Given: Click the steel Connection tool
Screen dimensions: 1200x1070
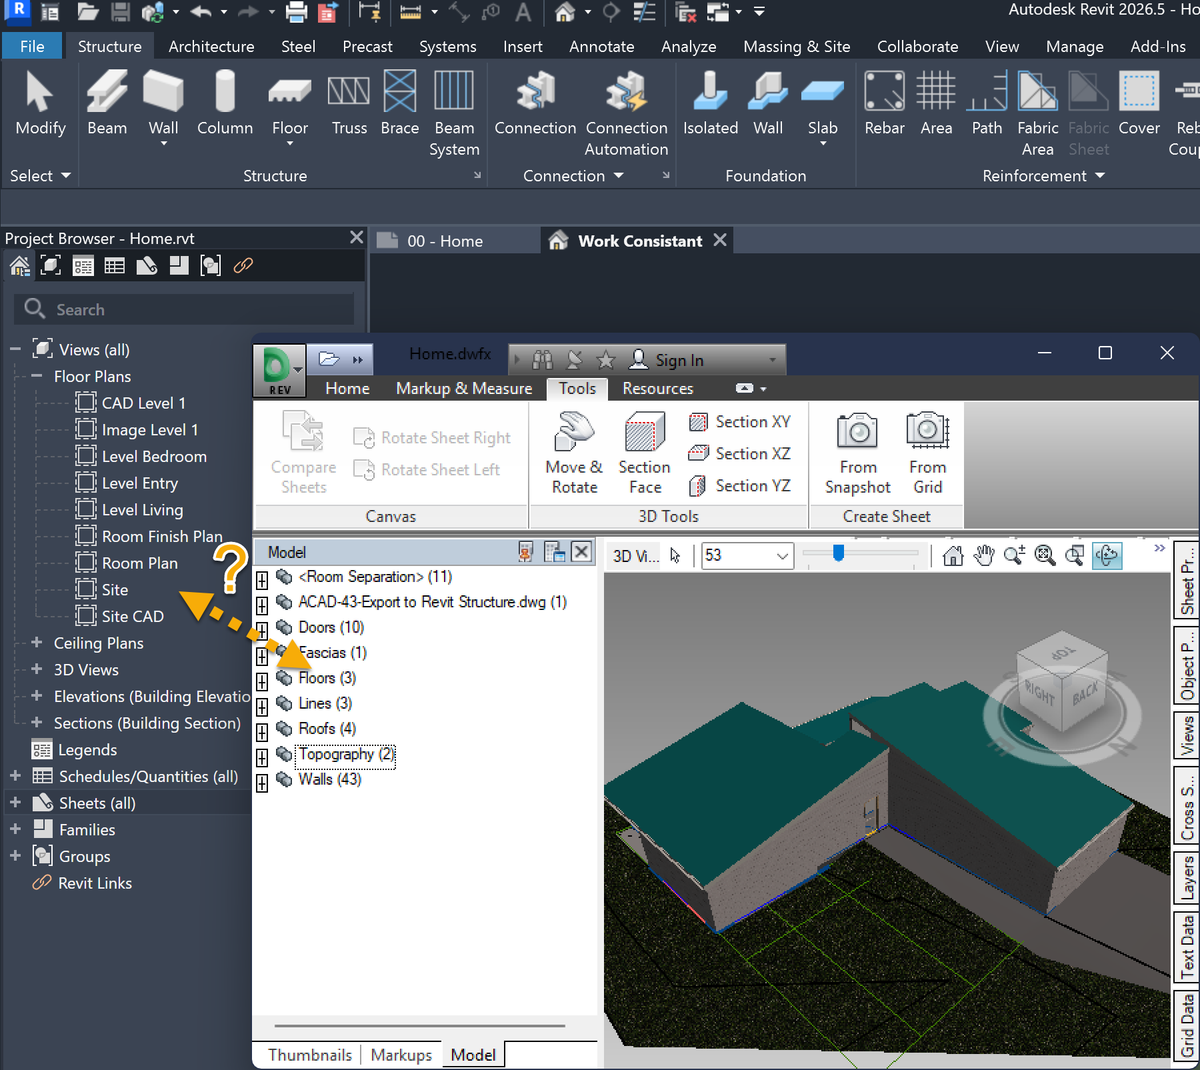Looking at the screenshot, I should pyautogui.click(x=535, y=104).
